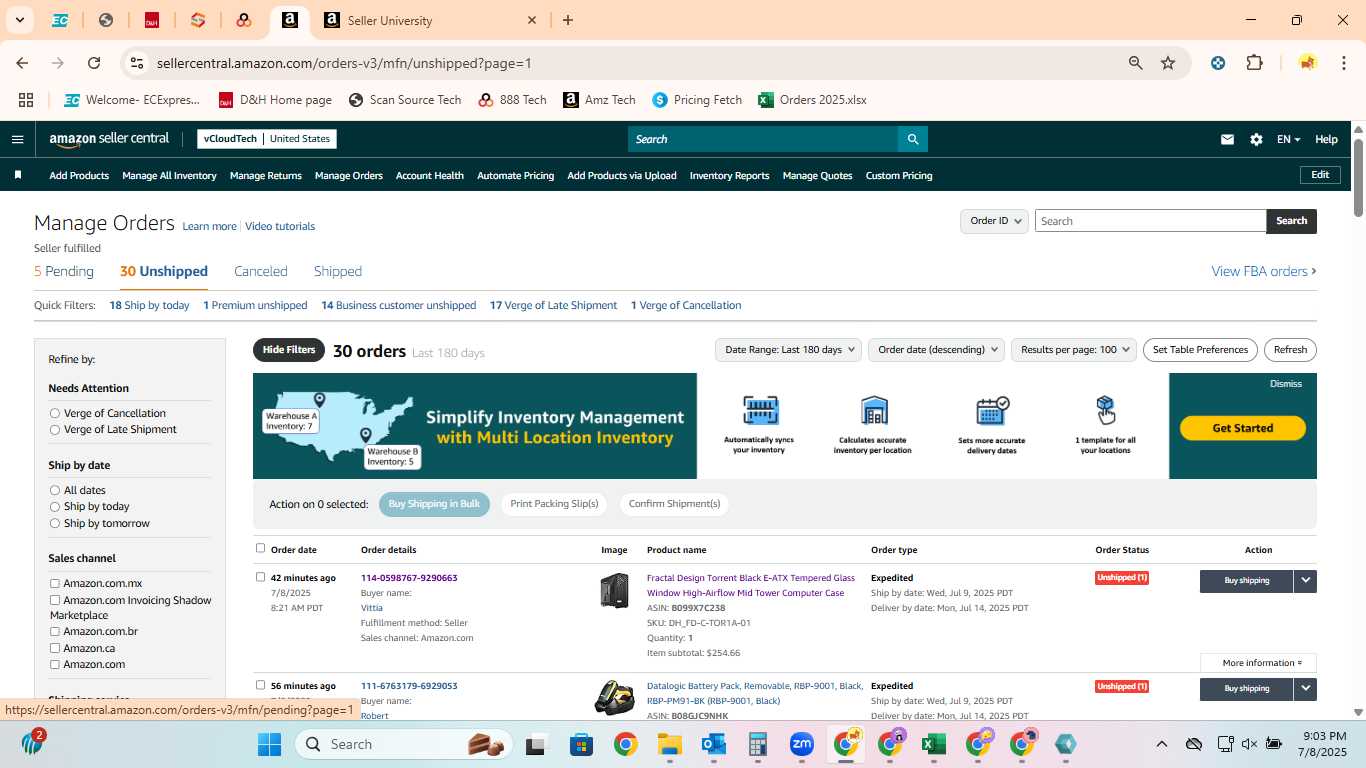Select the All dates radio option
This screenshot has width=1366, height=768.
coord(55,490)
